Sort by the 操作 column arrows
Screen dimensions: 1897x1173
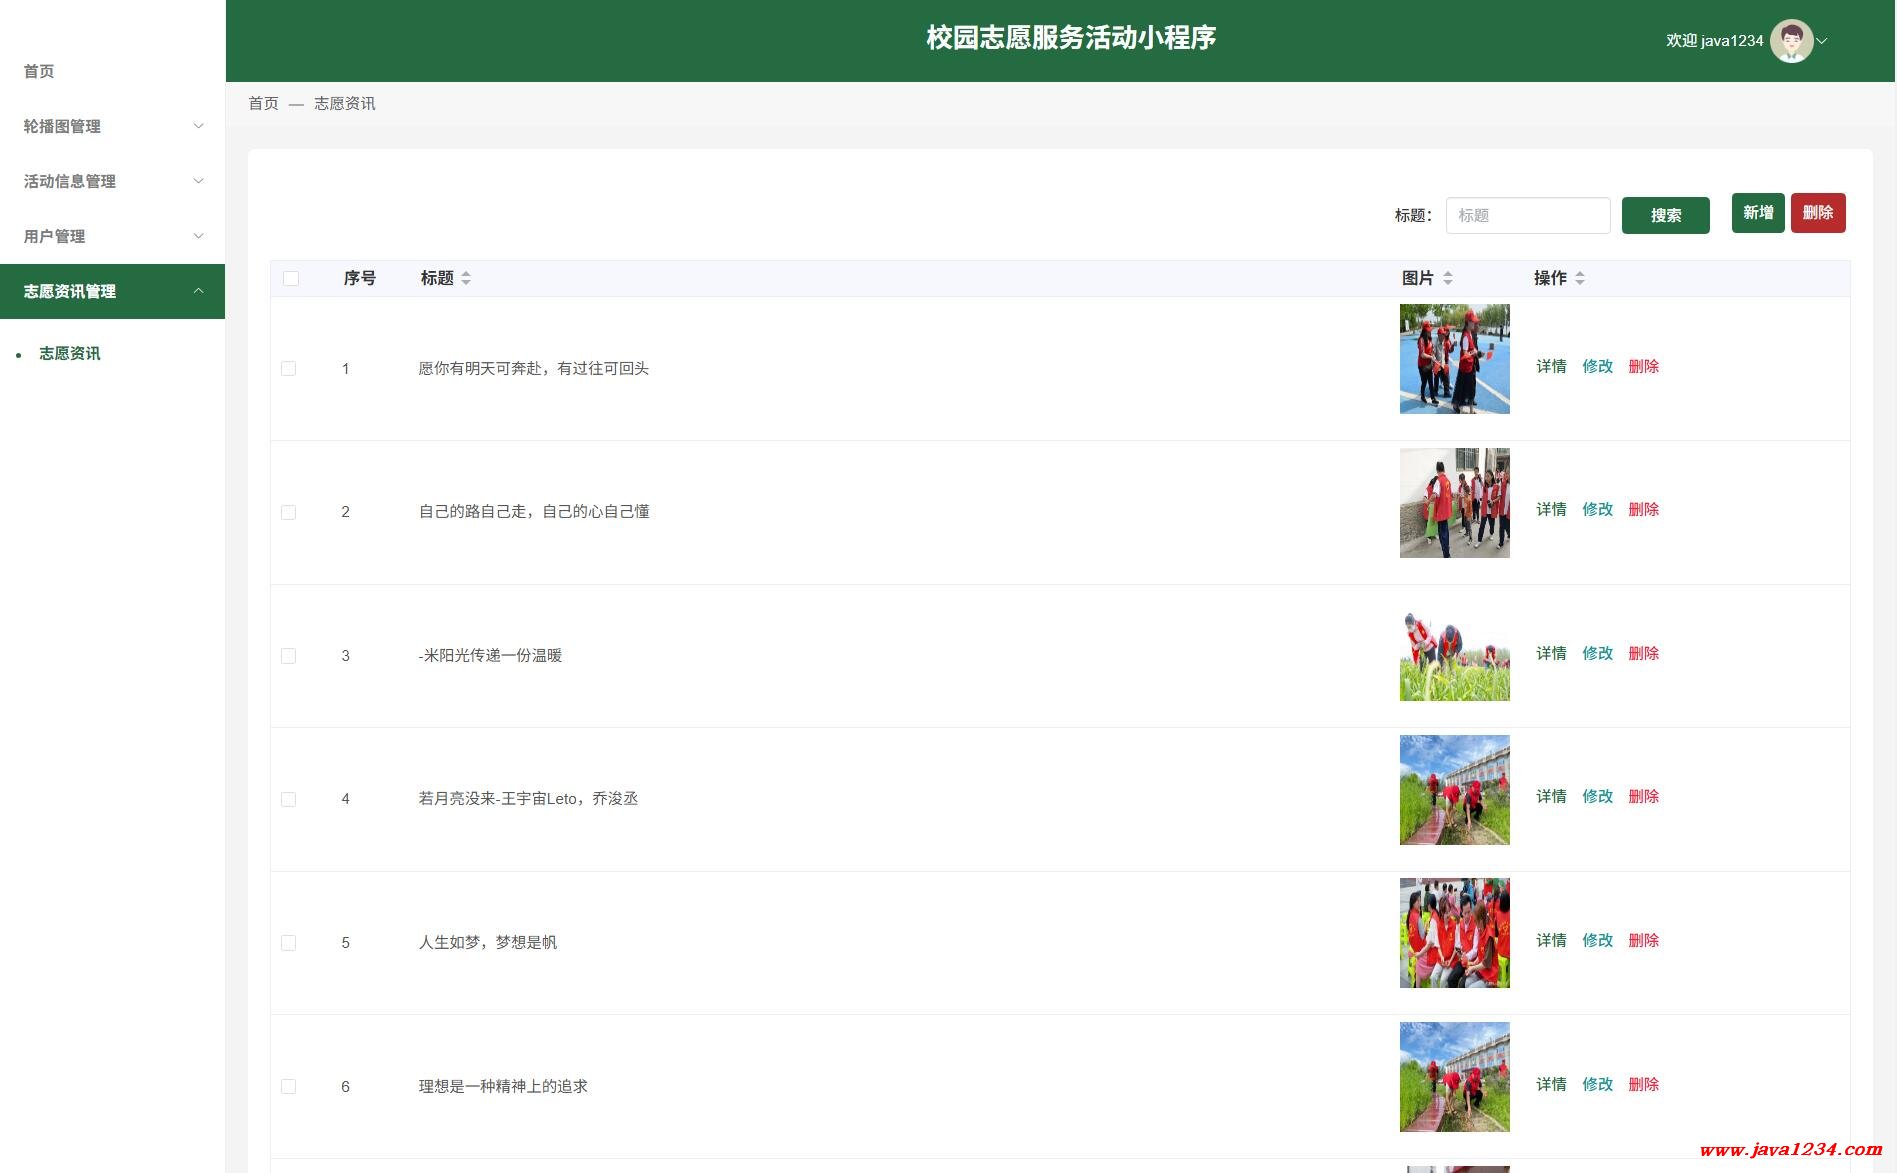tap(1580, 278)
